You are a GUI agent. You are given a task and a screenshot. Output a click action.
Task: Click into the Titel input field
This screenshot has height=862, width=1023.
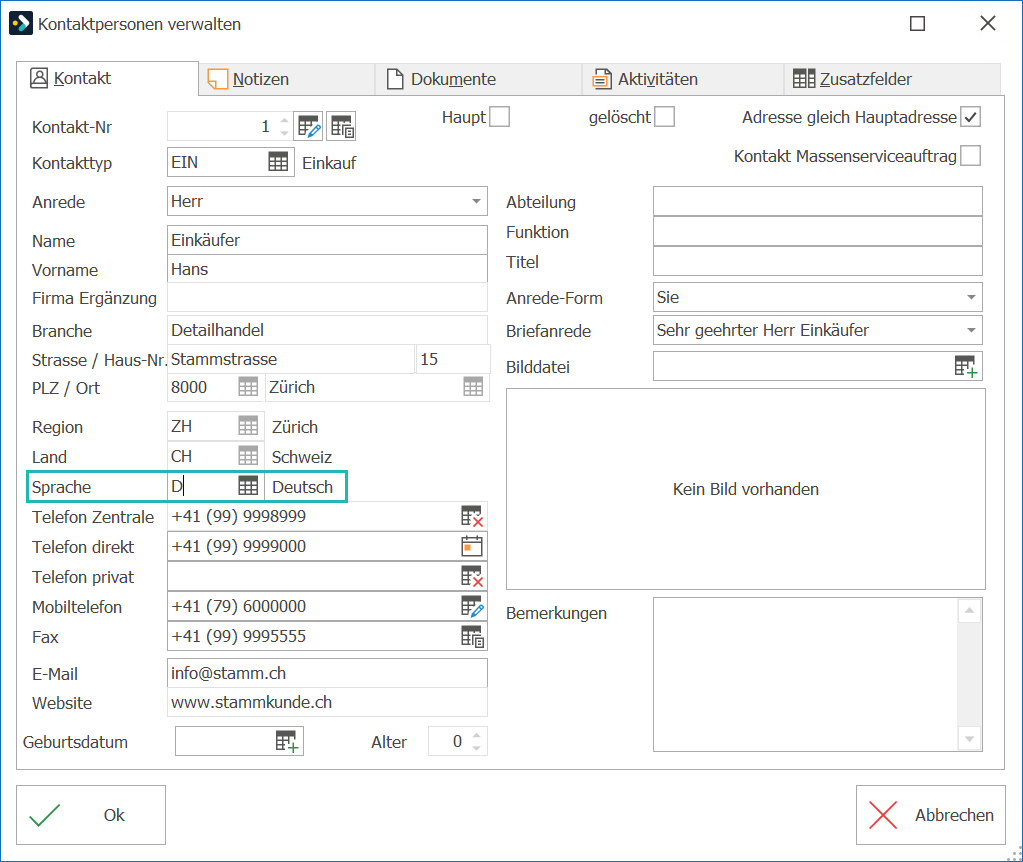[x=817, y=261]
